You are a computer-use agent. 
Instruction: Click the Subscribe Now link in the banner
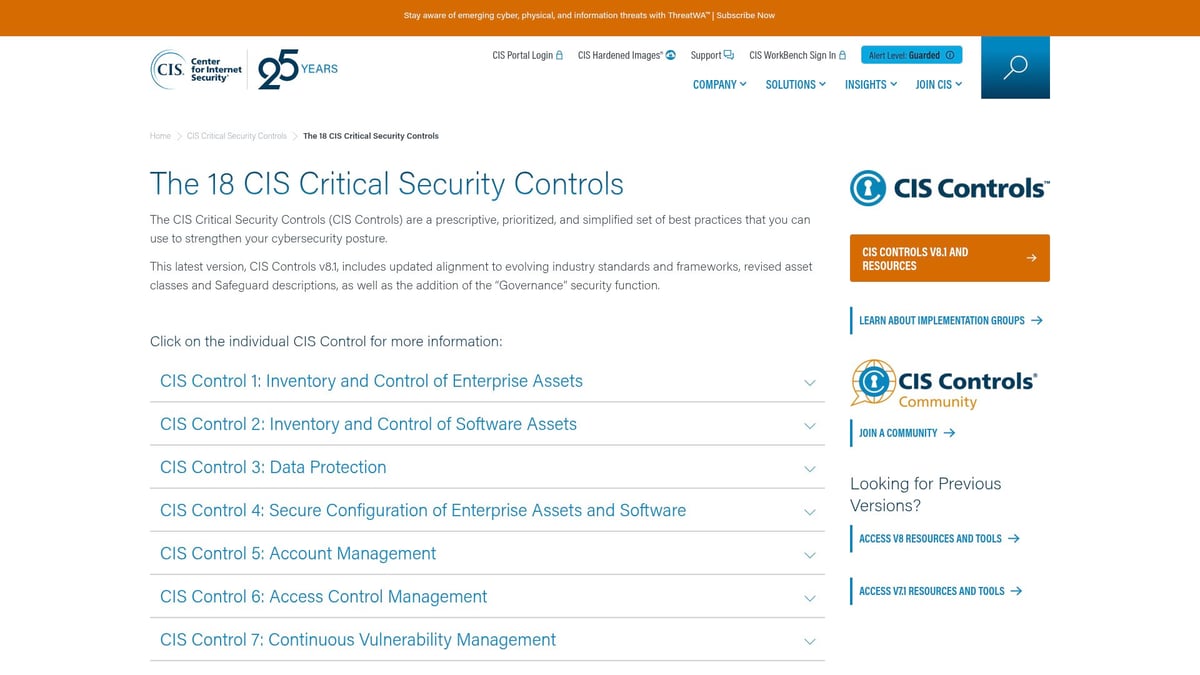[745, 15]
